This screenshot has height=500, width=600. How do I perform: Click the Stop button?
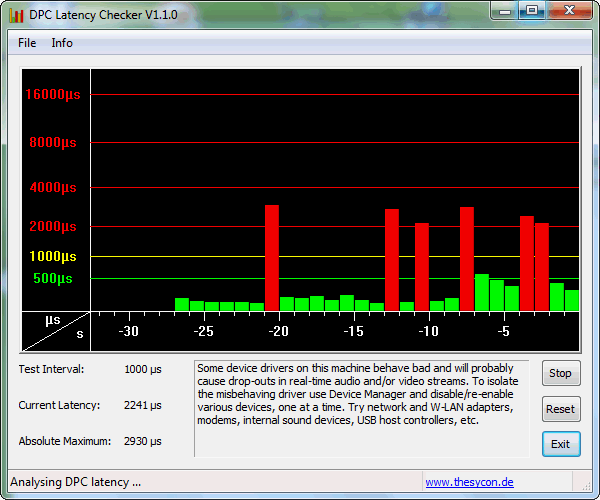tap(561, 373)
